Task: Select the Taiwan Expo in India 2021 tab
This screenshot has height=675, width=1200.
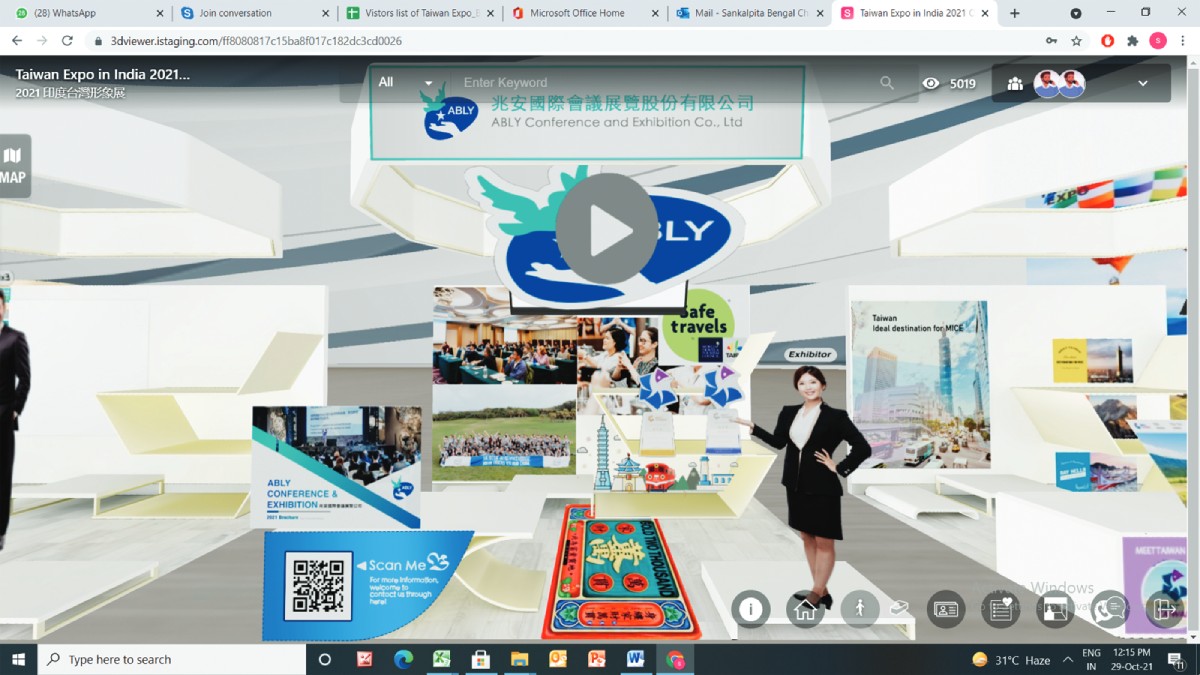Action: pos(914,13)
